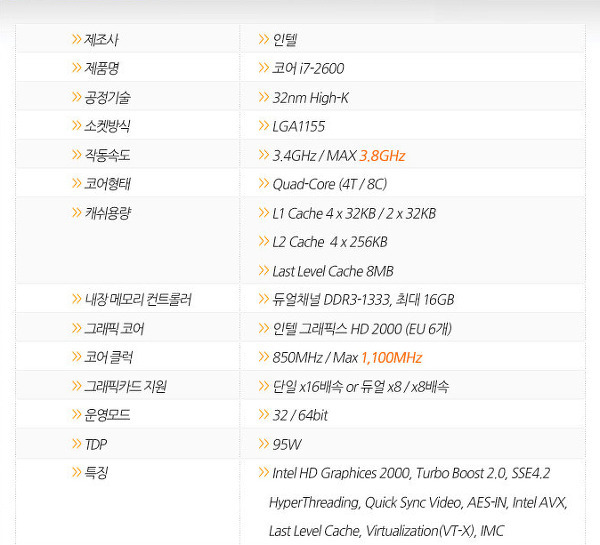The width and height of the screenshot is (600, 545).
Task: Click the 내장 메모리 컨트롤러 label
Action: tap(138, 299)
